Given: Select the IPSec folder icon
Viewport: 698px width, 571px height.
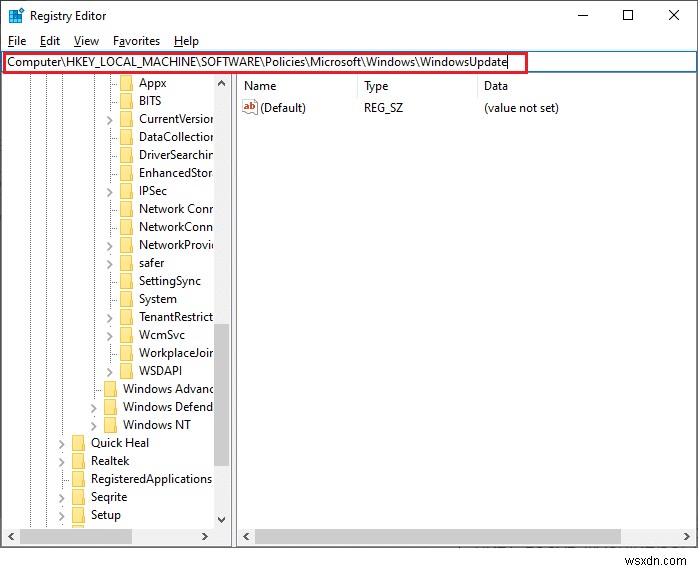Looking at the screenshot, I should tap(126, 191).
